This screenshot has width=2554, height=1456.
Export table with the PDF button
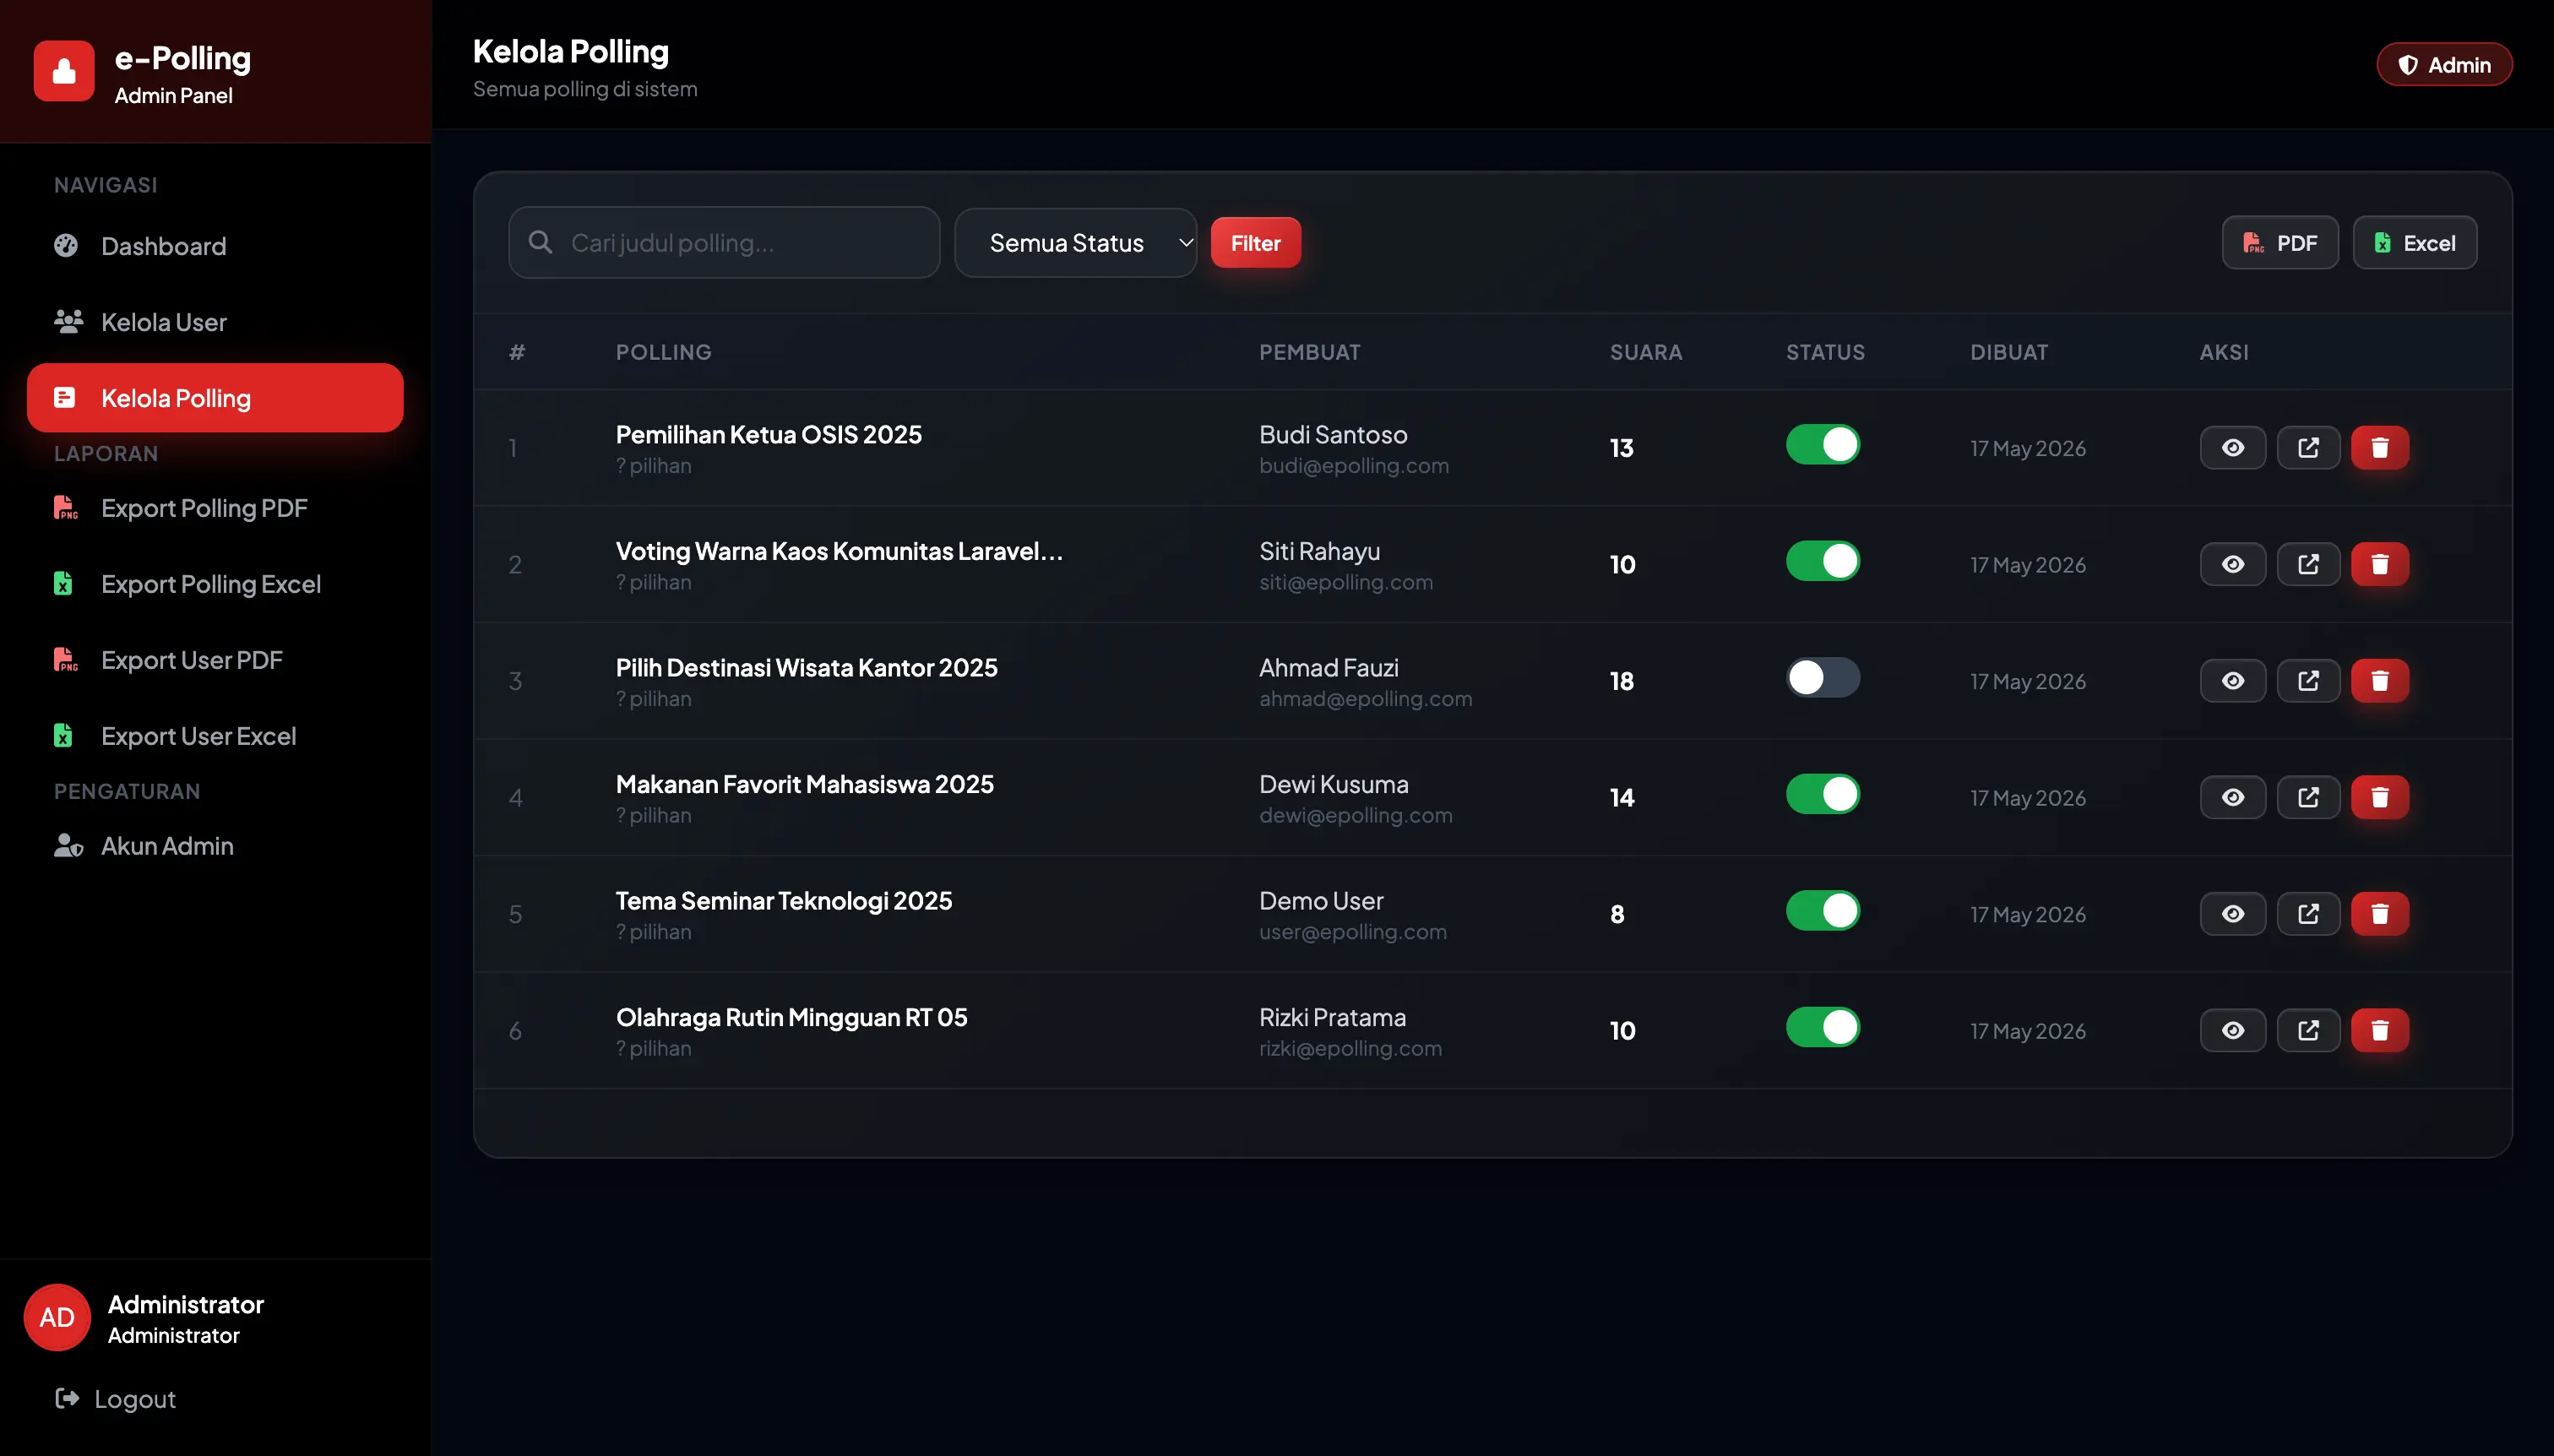(x=2280, y=243)
